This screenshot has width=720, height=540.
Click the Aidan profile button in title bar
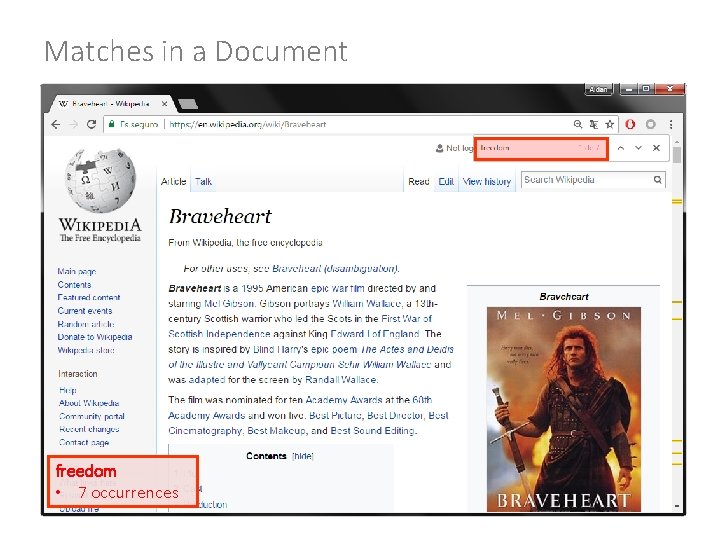[598, 89]
